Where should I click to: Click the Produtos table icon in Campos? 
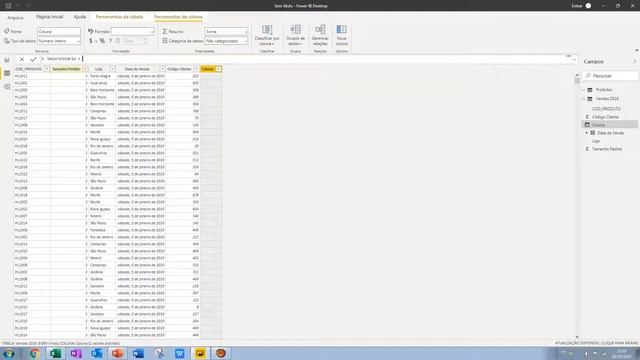(x=590, y=89)
